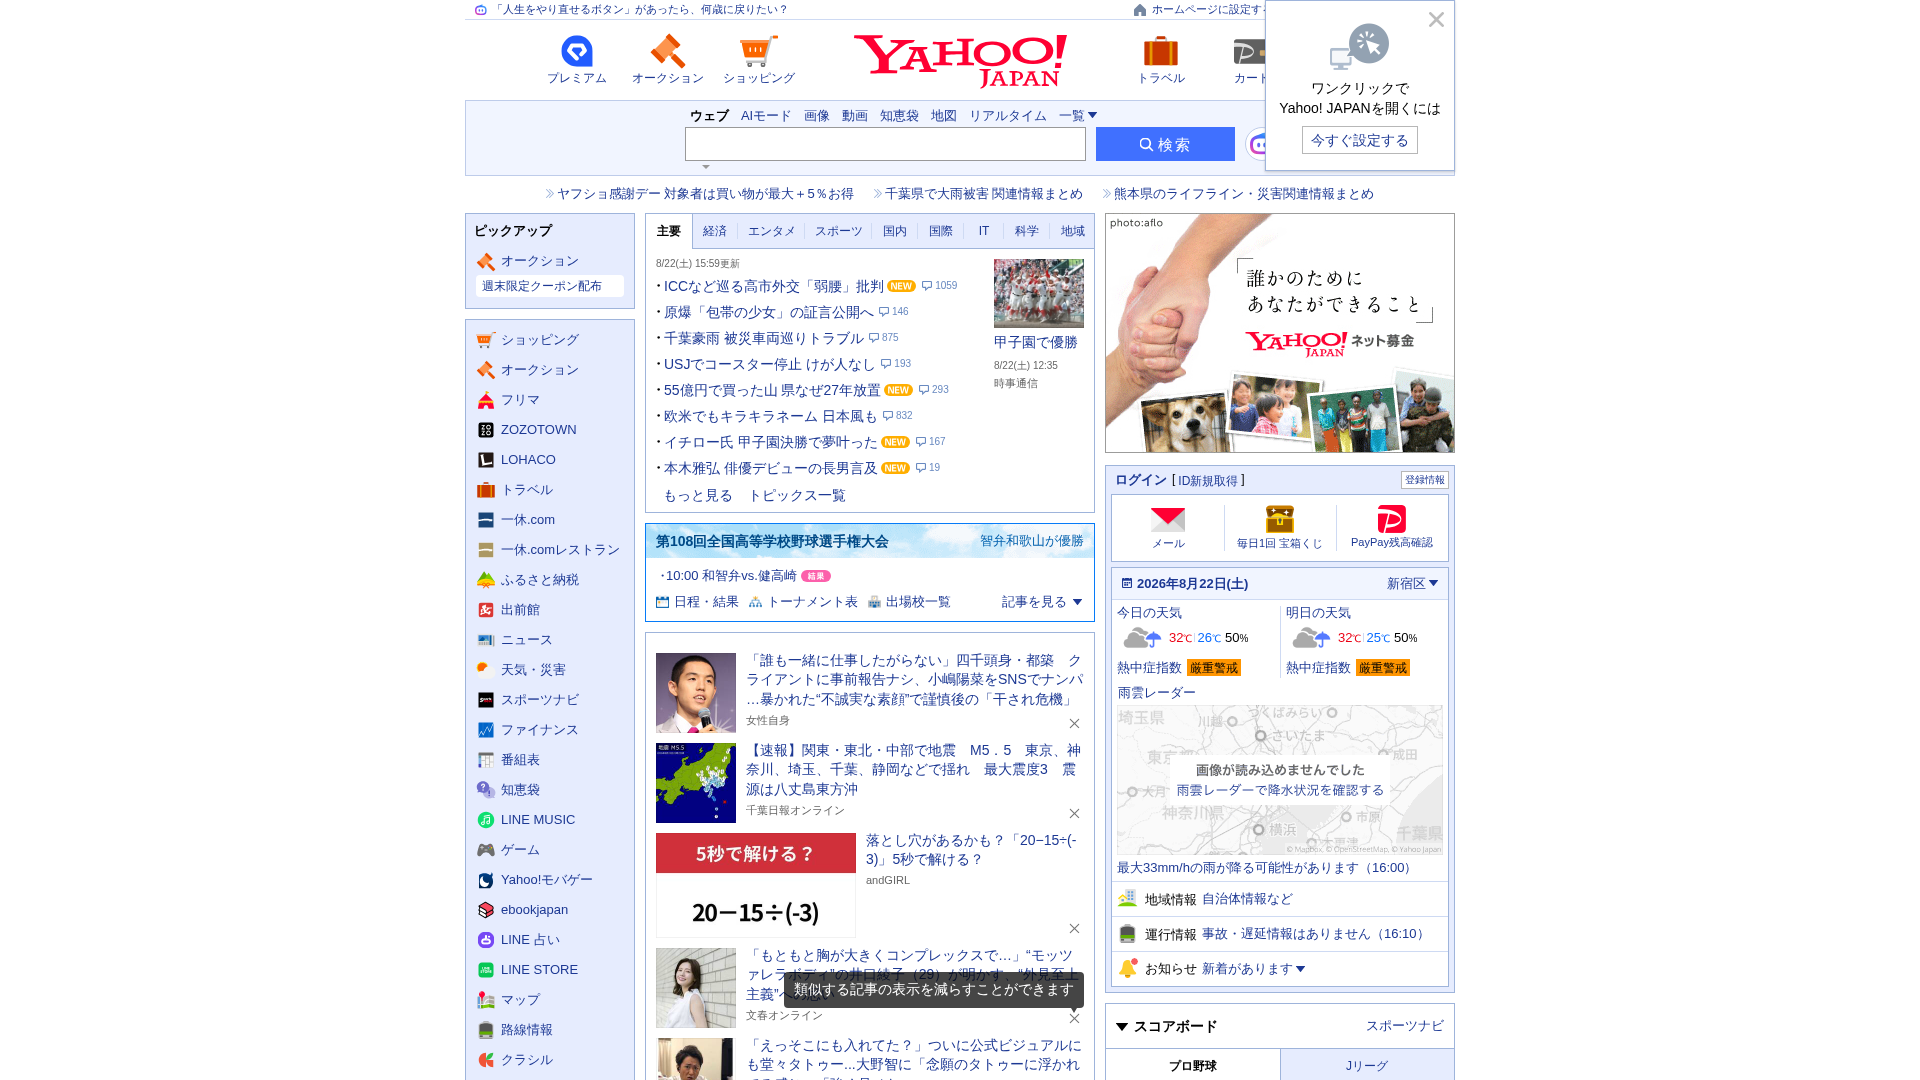The height and width of the screenshot is (1080, 1920).
Task: Expand the 一覧 search category dropdown
Action: point(1078,116)
